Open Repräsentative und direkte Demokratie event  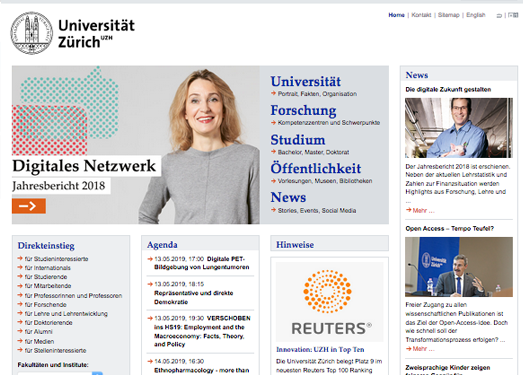tap(193, 297)
